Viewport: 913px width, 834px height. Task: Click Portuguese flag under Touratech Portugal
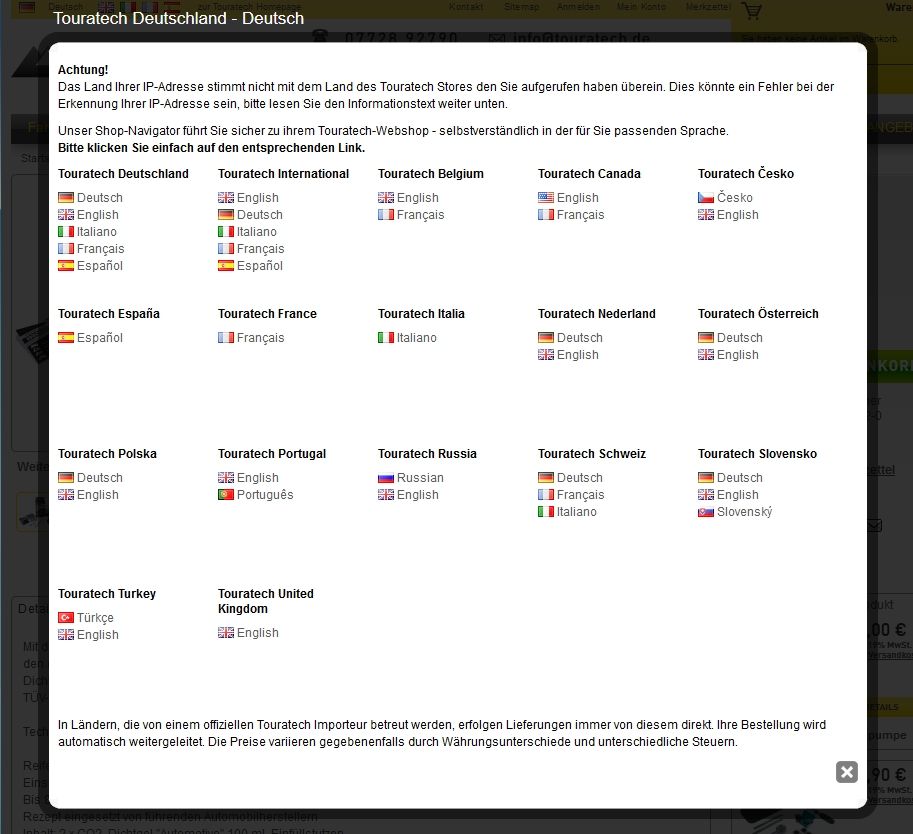click(x=226, y=495)
